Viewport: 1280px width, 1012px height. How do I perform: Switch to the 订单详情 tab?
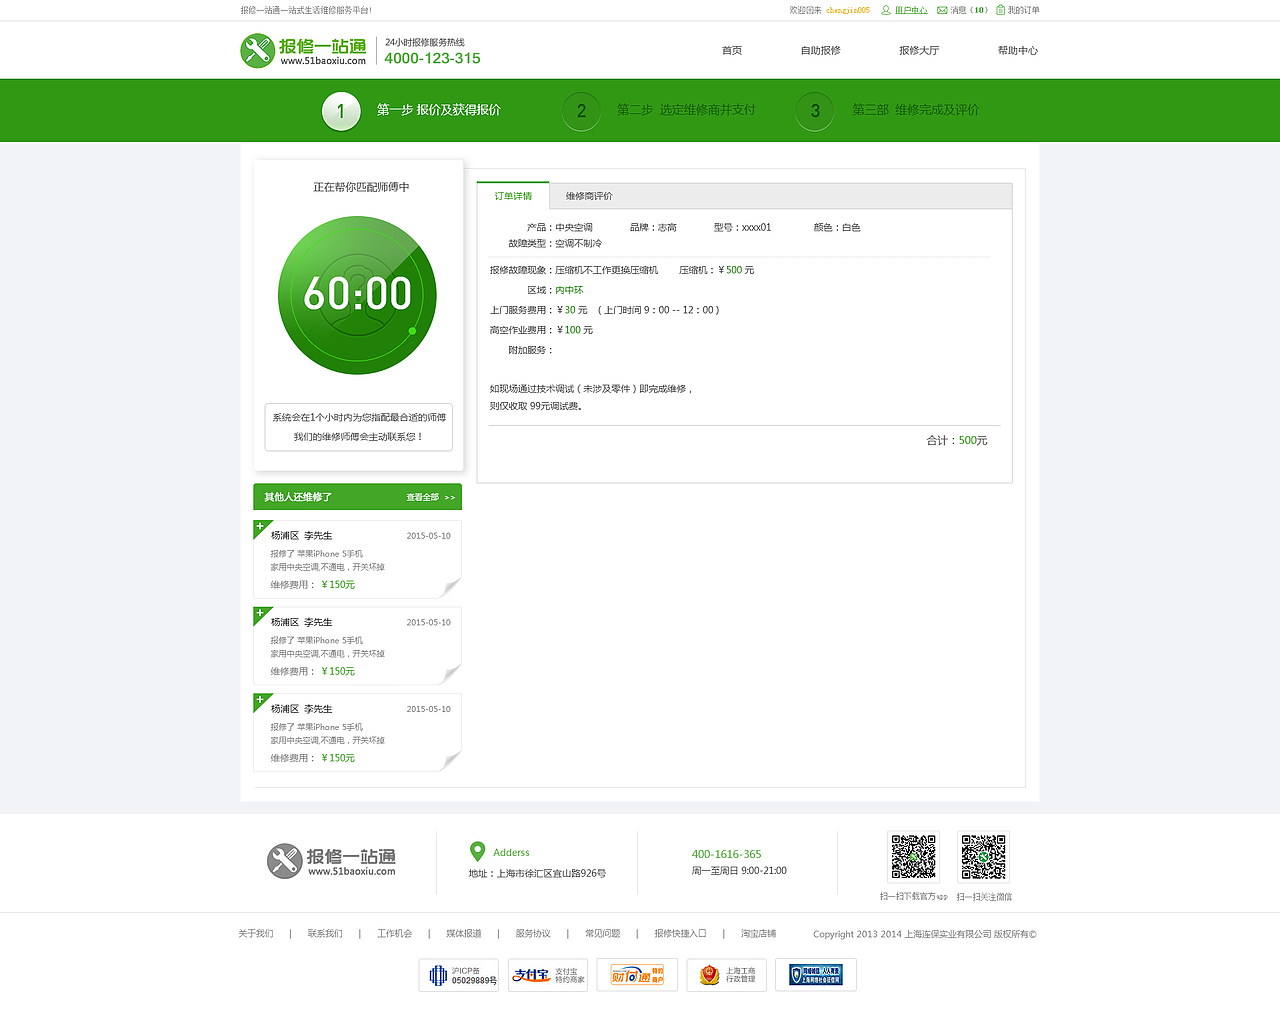click(513, 196)
